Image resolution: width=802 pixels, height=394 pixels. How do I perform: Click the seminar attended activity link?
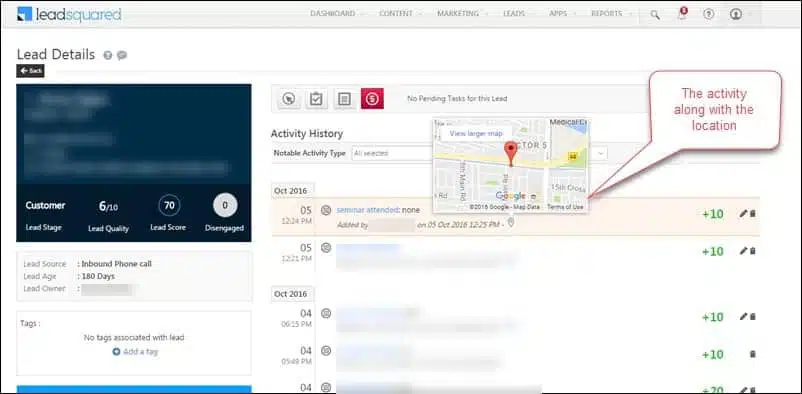(x=368, y=210)
